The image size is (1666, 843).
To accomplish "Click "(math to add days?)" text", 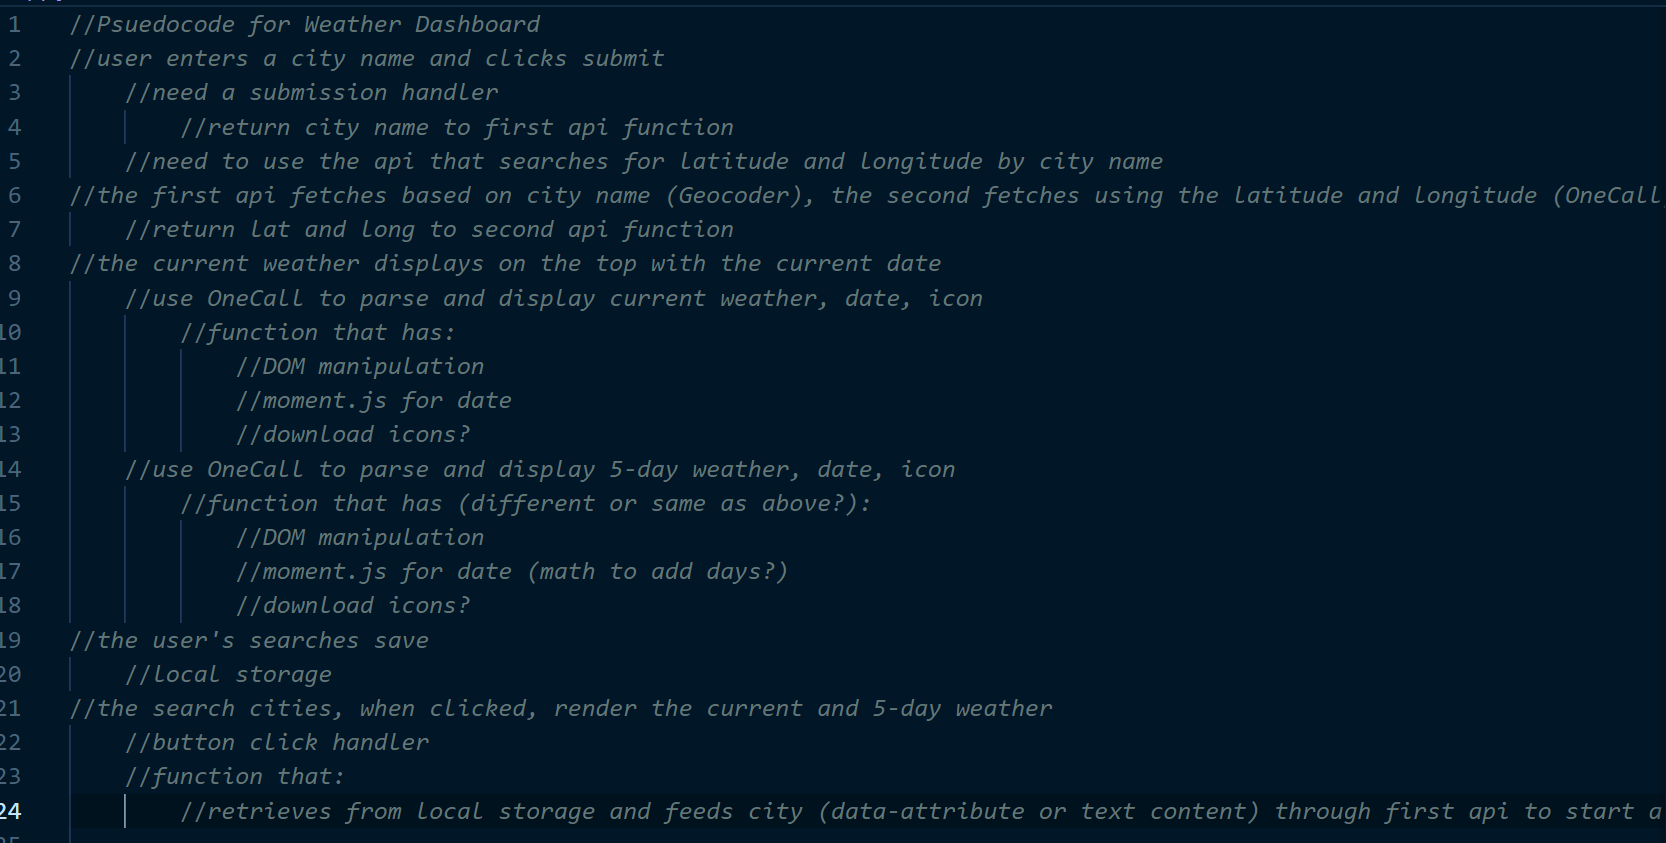I will click(x=658, y=571).
